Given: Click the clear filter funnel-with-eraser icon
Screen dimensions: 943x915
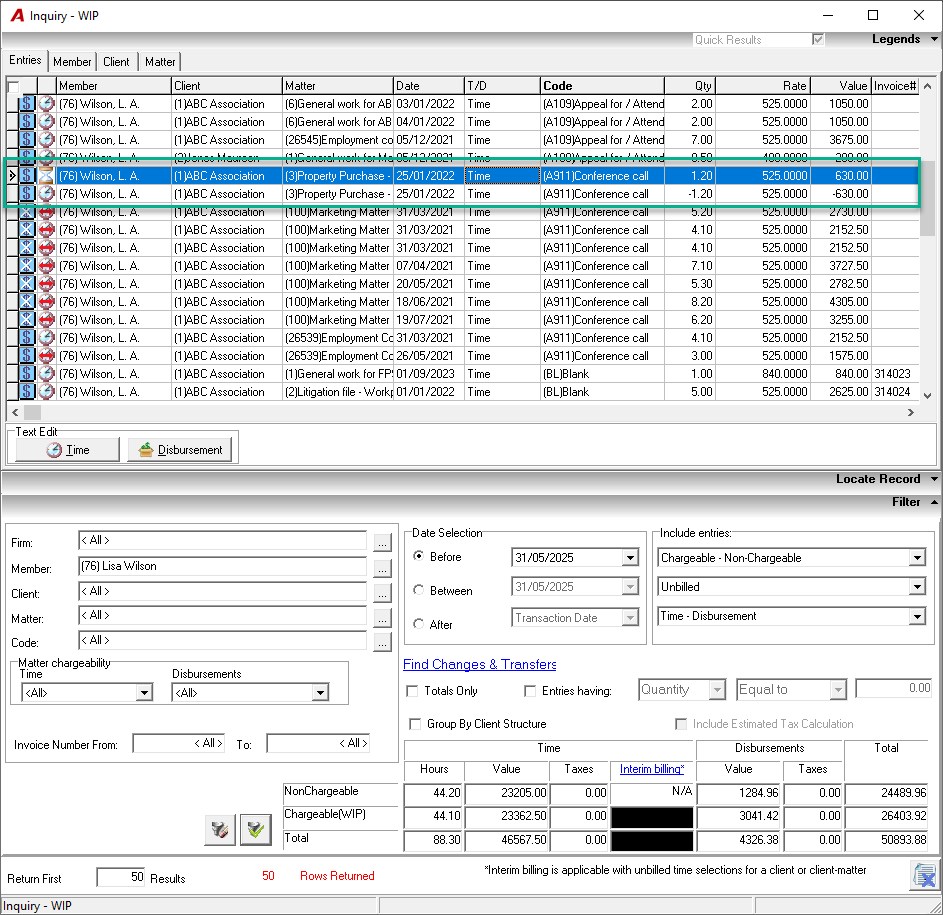Looking at the screenshot, I should pos(220,830).
